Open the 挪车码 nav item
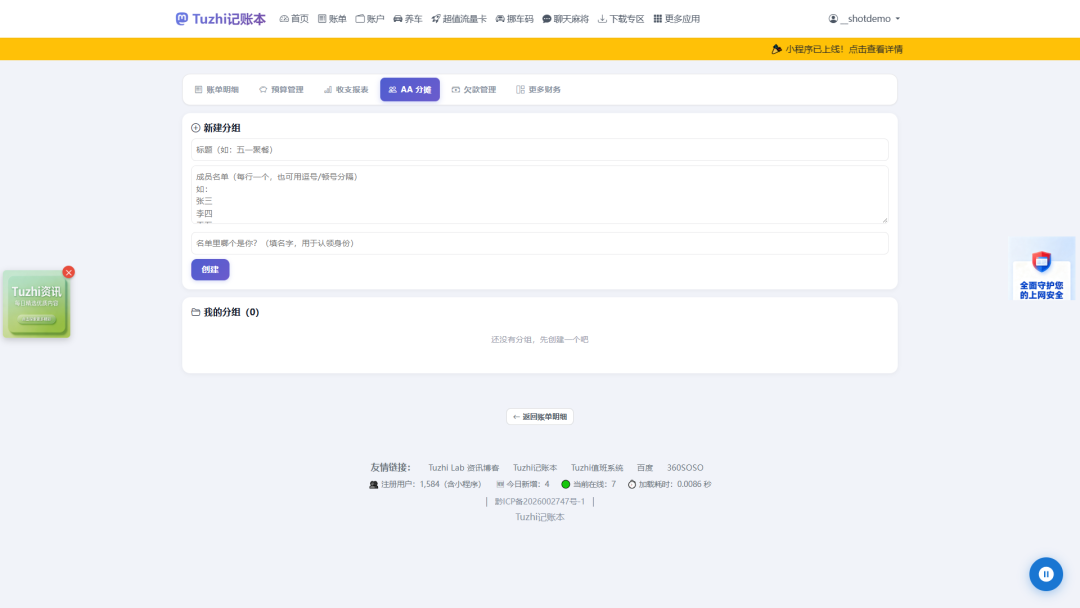The image size is (1080, 608). point(515,19)
